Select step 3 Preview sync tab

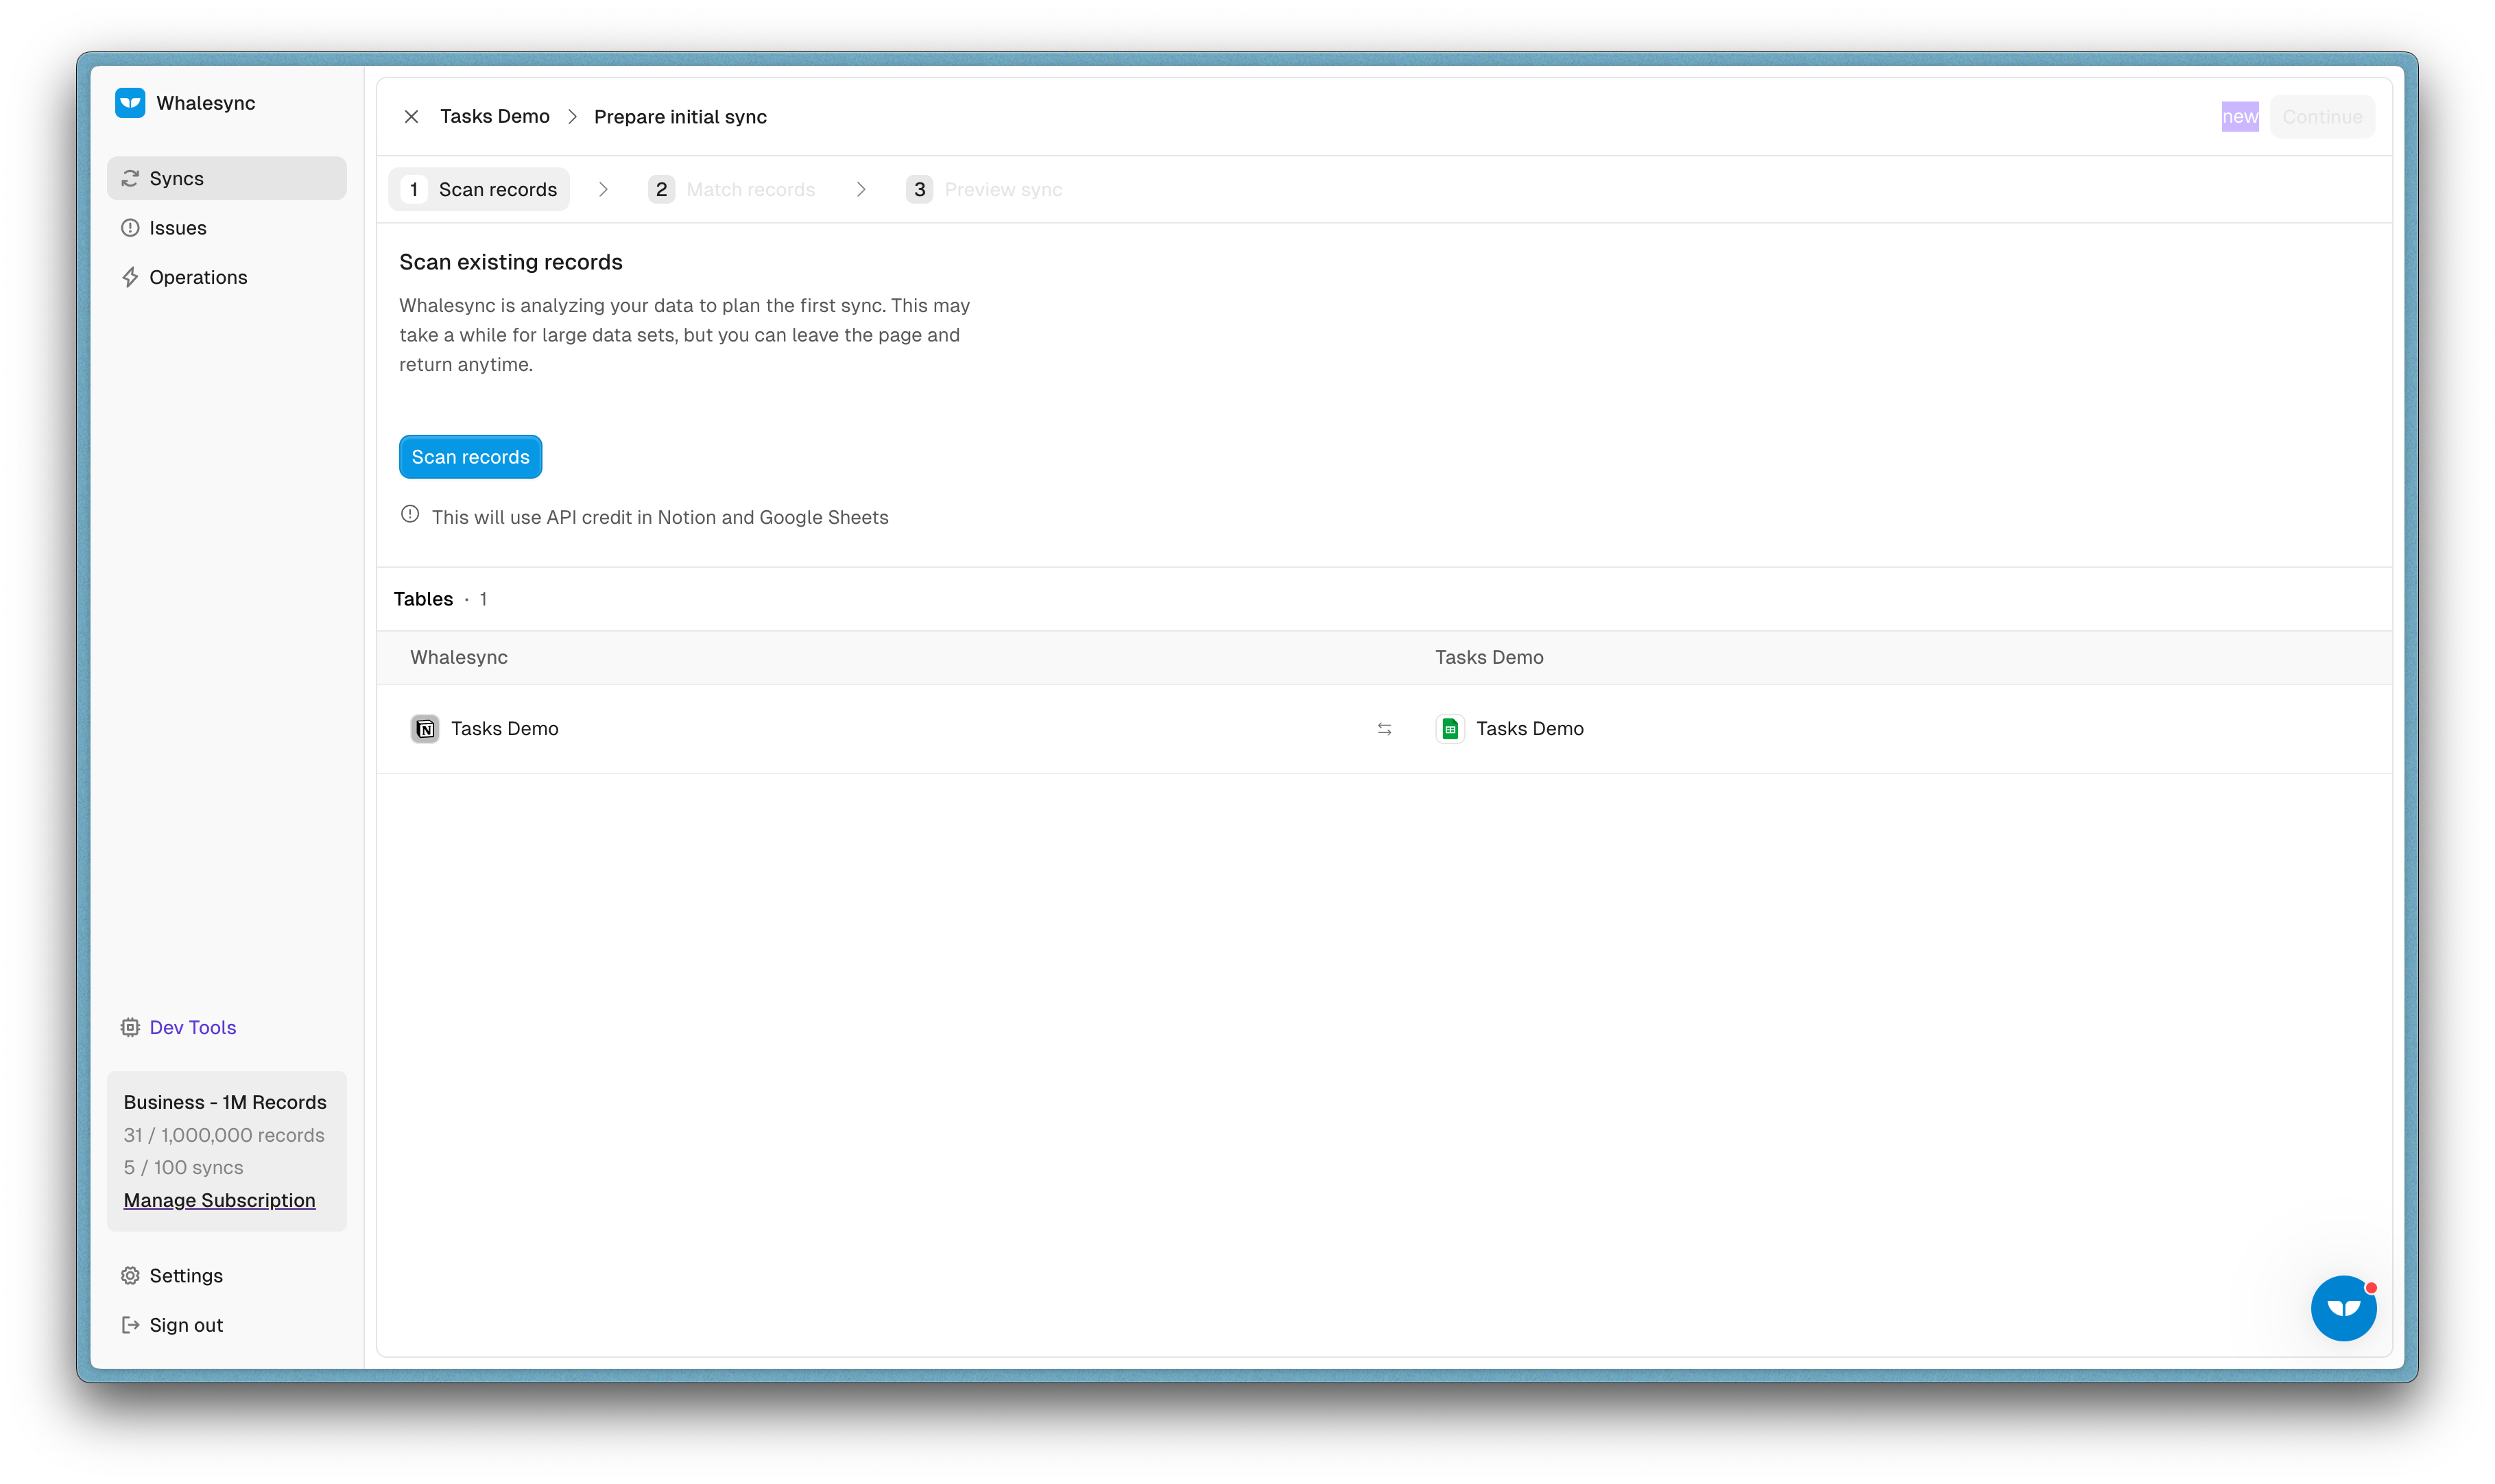pyautogui.click(x=985, y=190)
